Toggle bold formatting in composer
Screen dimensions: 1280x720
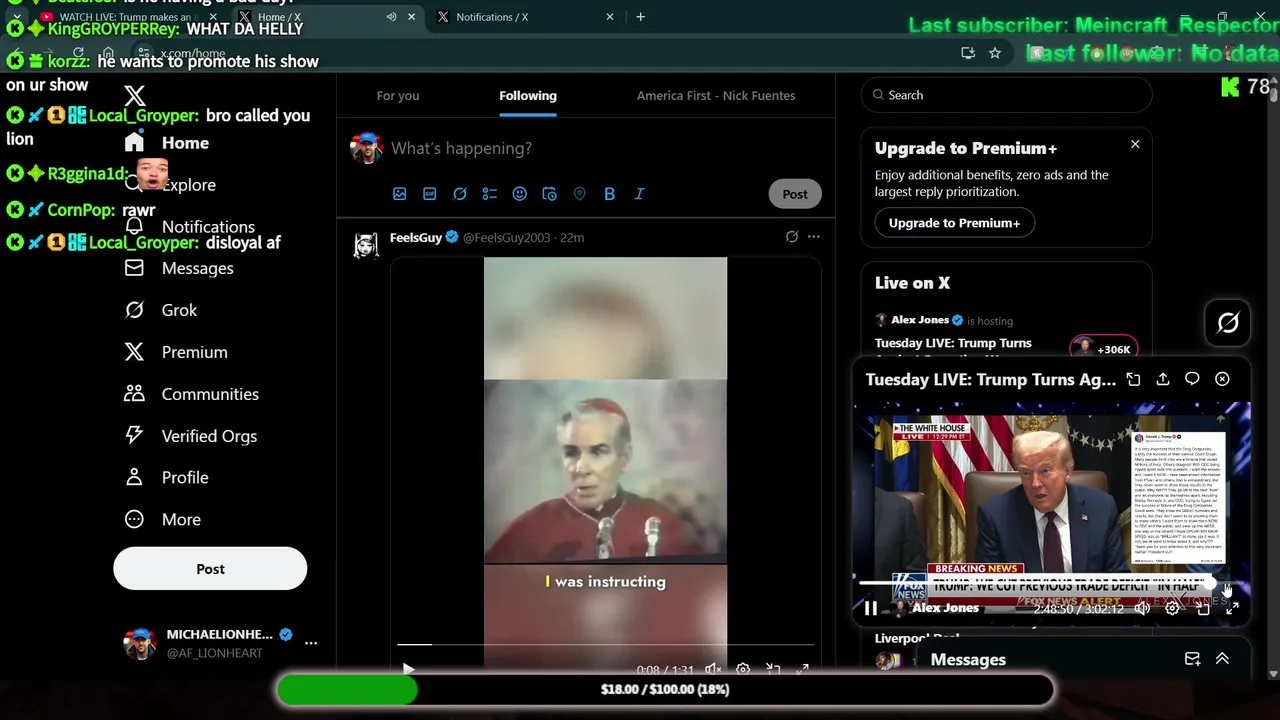click(609, 194)
